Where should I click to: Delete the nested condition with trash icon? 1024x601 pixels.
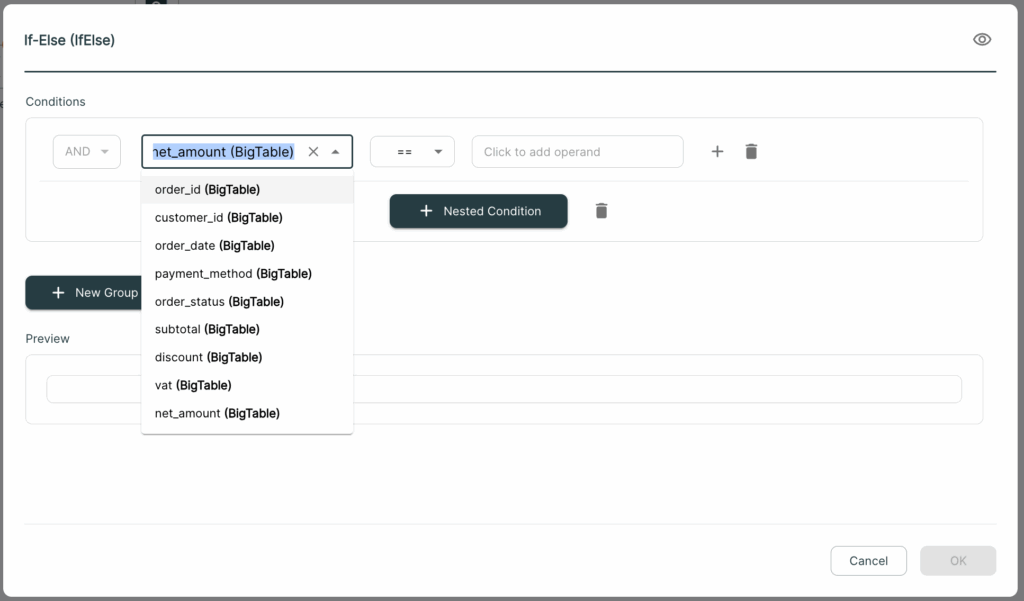[x=601, y=211]
